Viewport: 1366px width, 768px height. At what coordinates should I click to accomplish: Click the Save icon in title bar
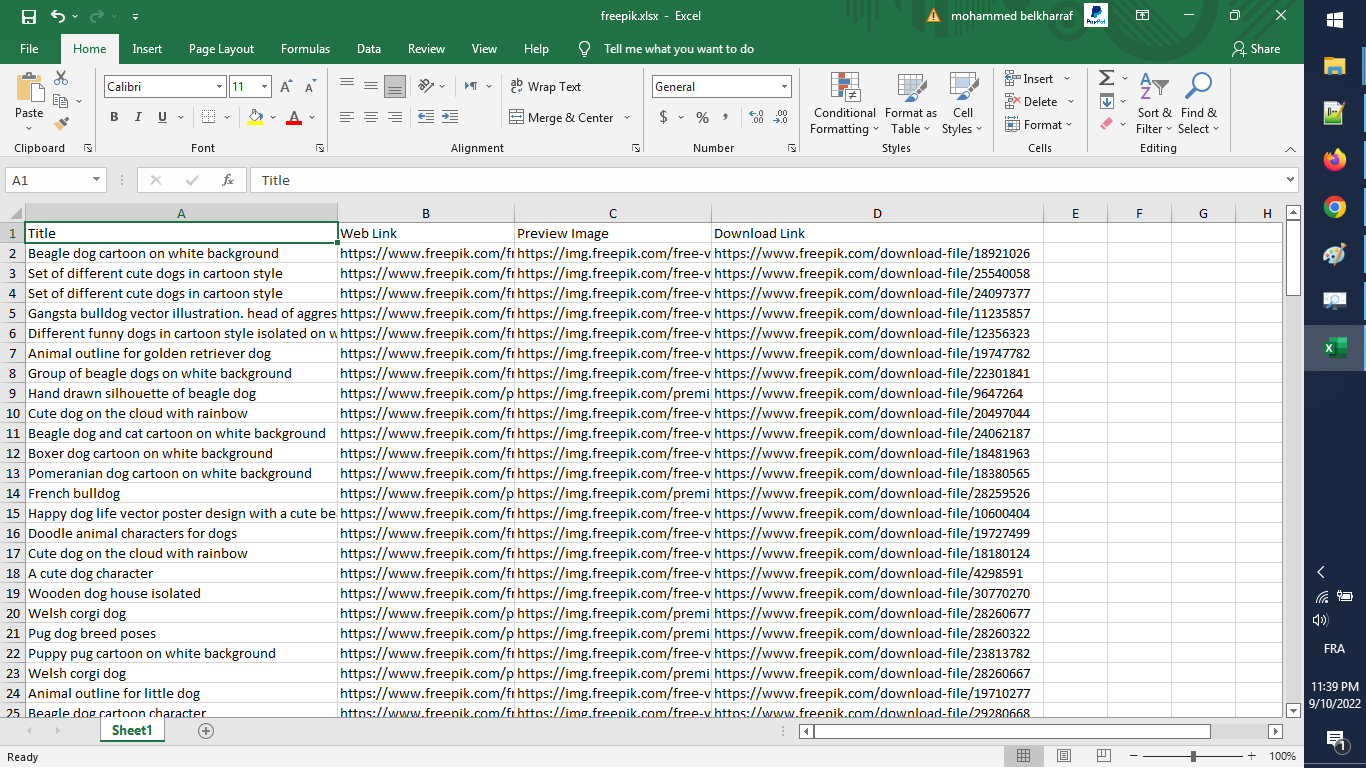click(x=28, y=16)
